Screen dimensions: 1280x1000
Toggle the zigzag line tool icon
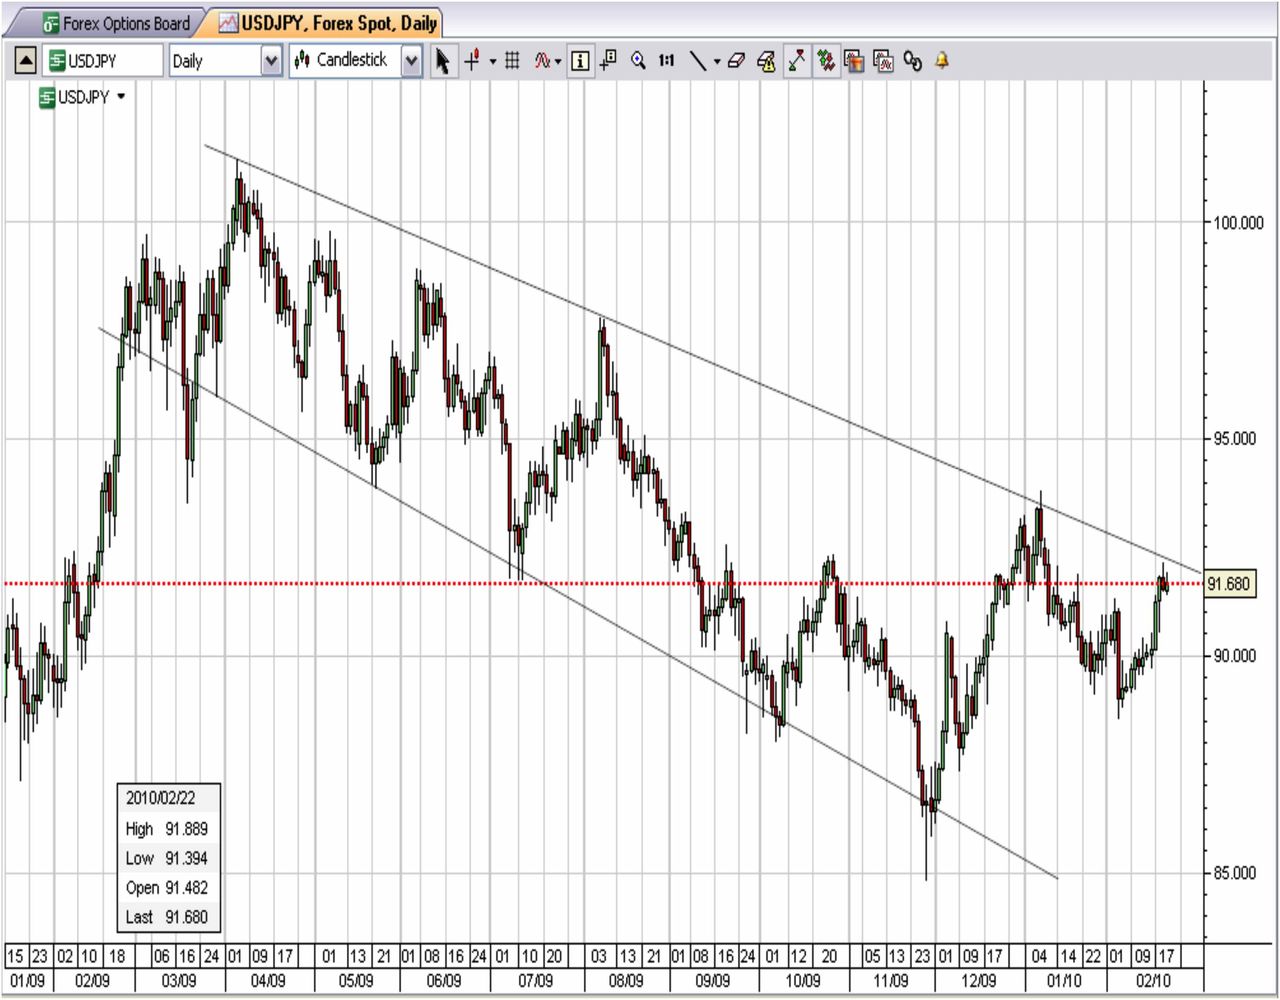pyautogui.click(x=797, y=61)
